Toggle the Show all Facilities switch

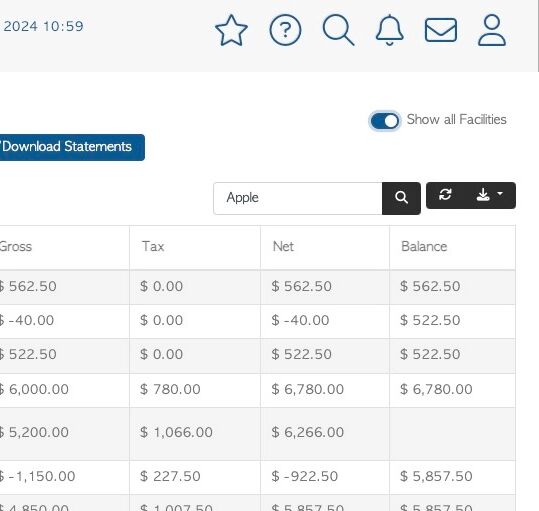coord(385,121)
